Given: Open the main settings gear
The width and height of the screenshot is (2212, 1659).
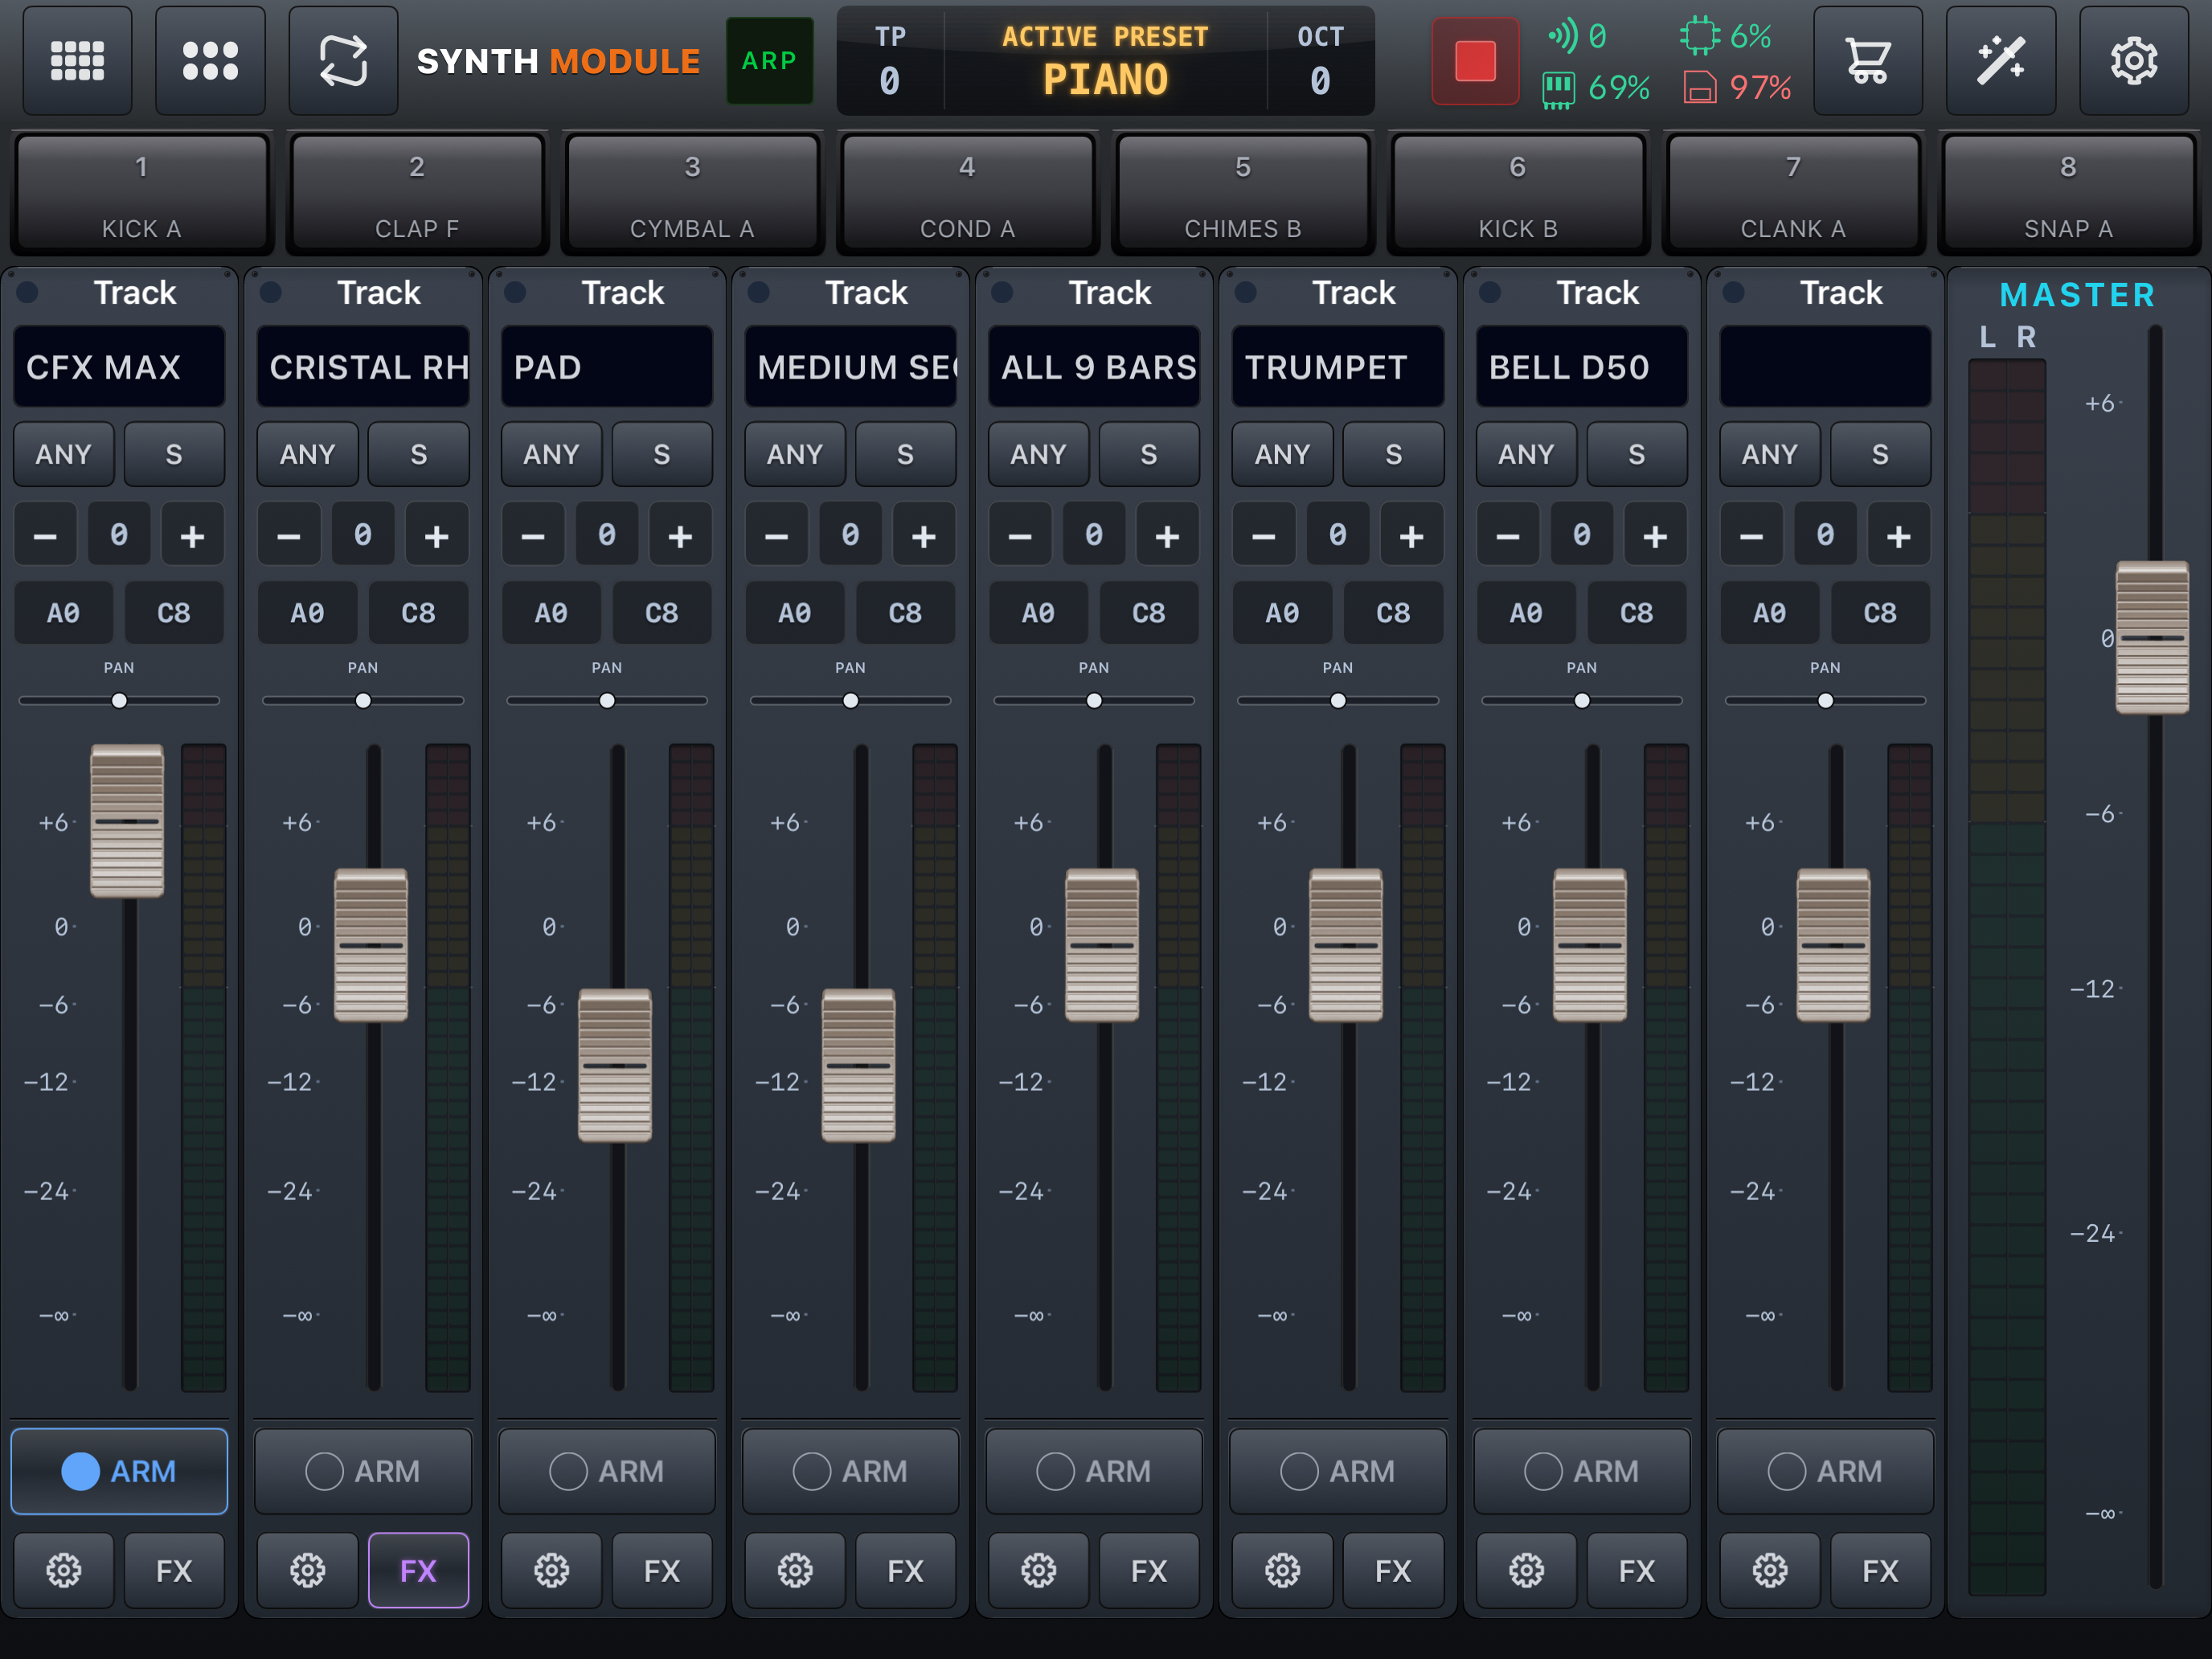Looking at the screenshot, I should pyautogui.click(x=2133, y=60).
